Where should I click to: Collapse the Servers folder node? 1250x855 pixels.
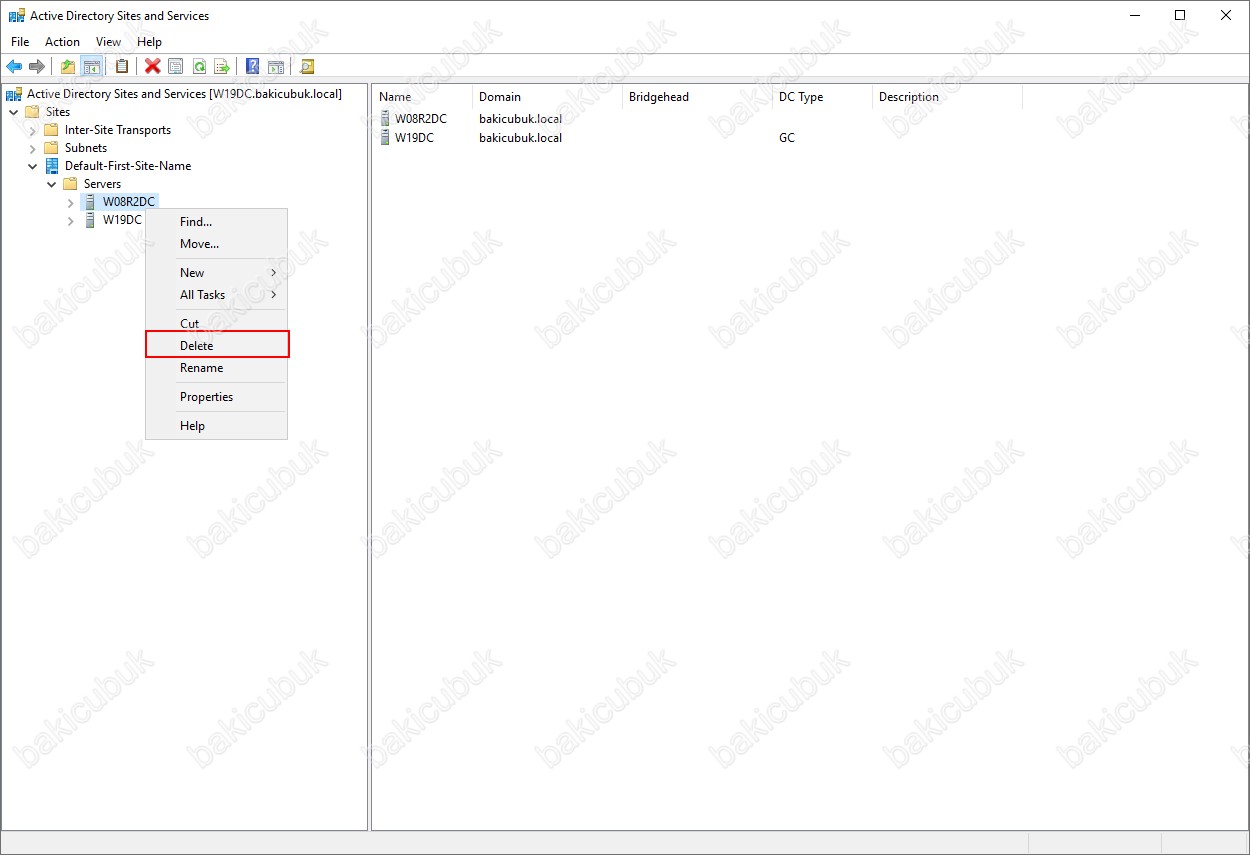[x=52, y=184]
